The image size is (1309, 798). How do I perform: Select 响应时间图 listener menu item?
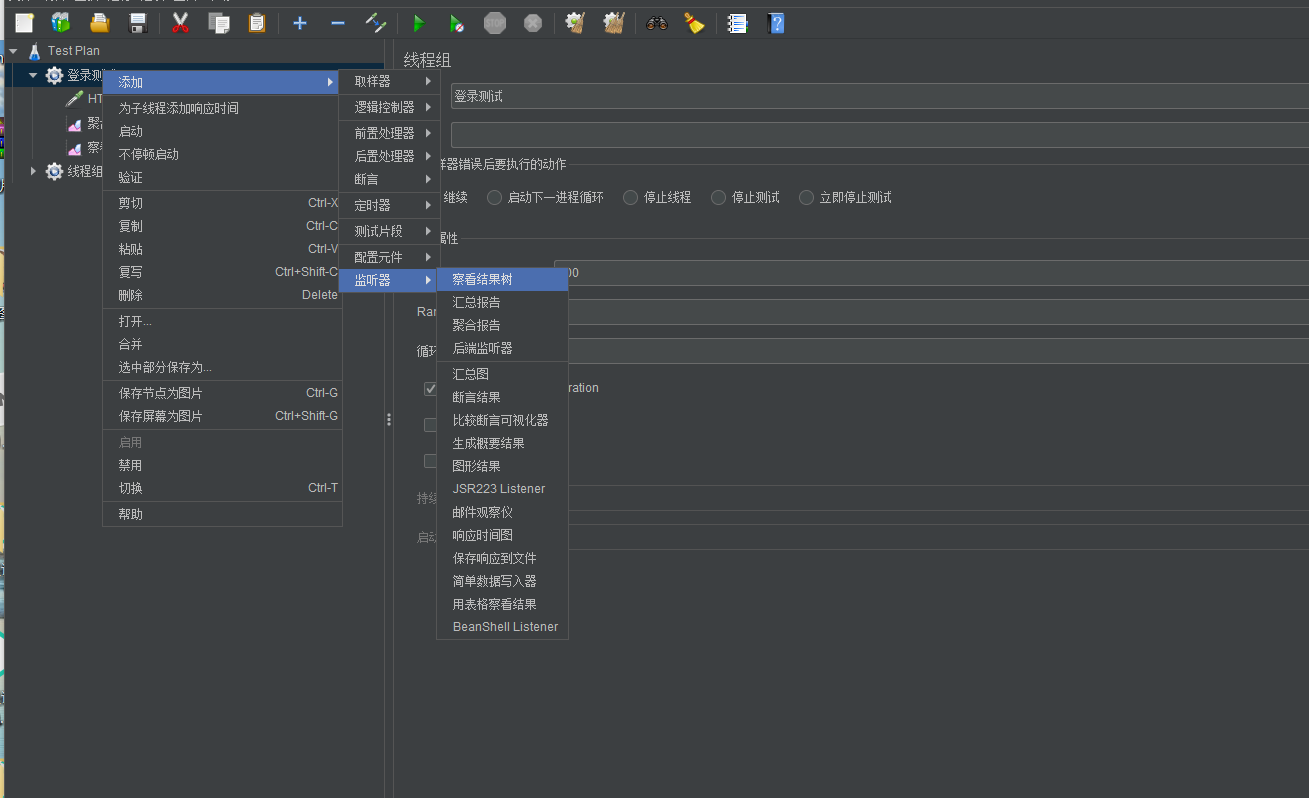pos(503,535)
